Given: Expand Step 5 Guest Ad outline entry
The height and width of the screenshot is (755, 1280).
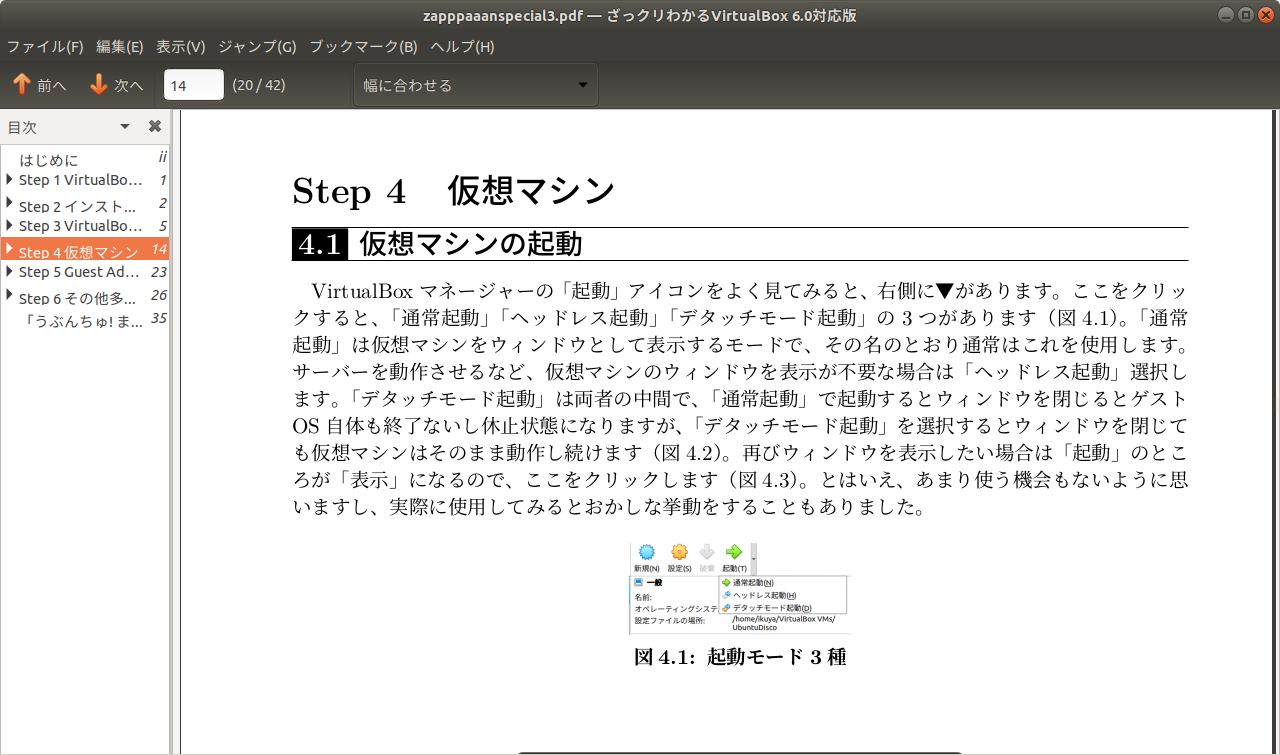Looking at the screenshot, I should (x=10, y=272).
